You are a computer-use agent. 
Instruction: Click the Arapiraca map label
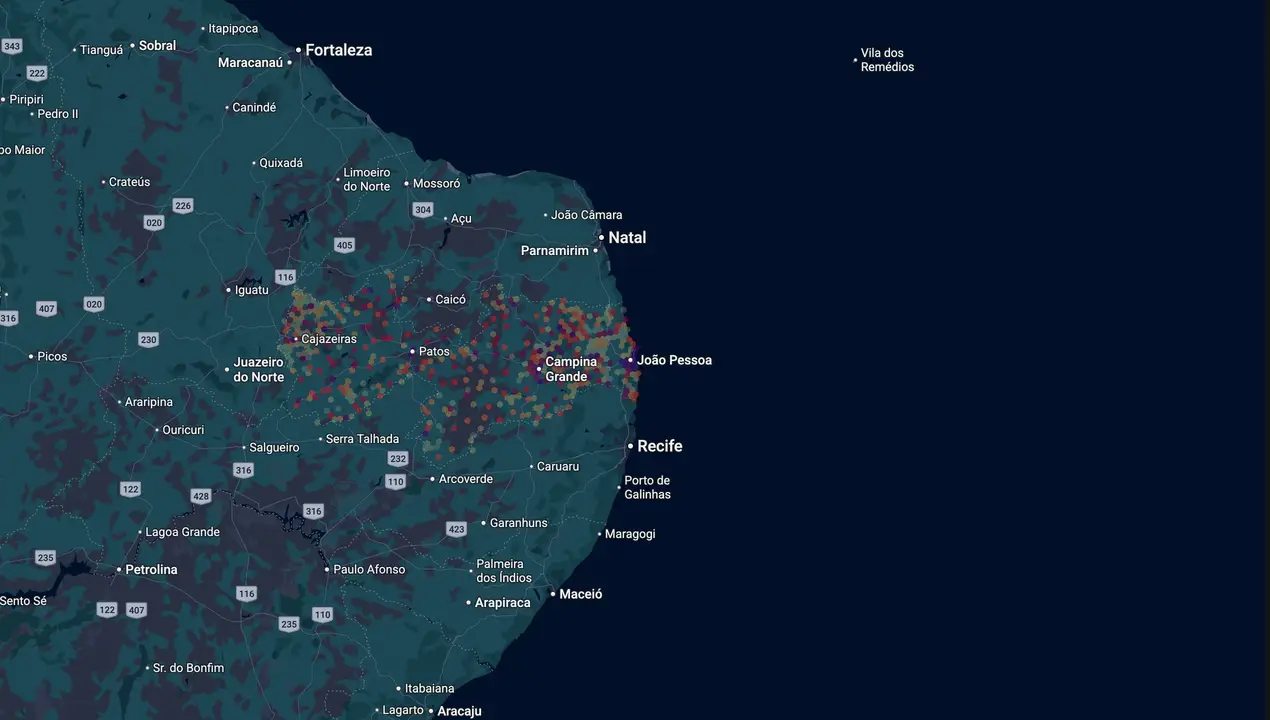(x=502, y=603)
